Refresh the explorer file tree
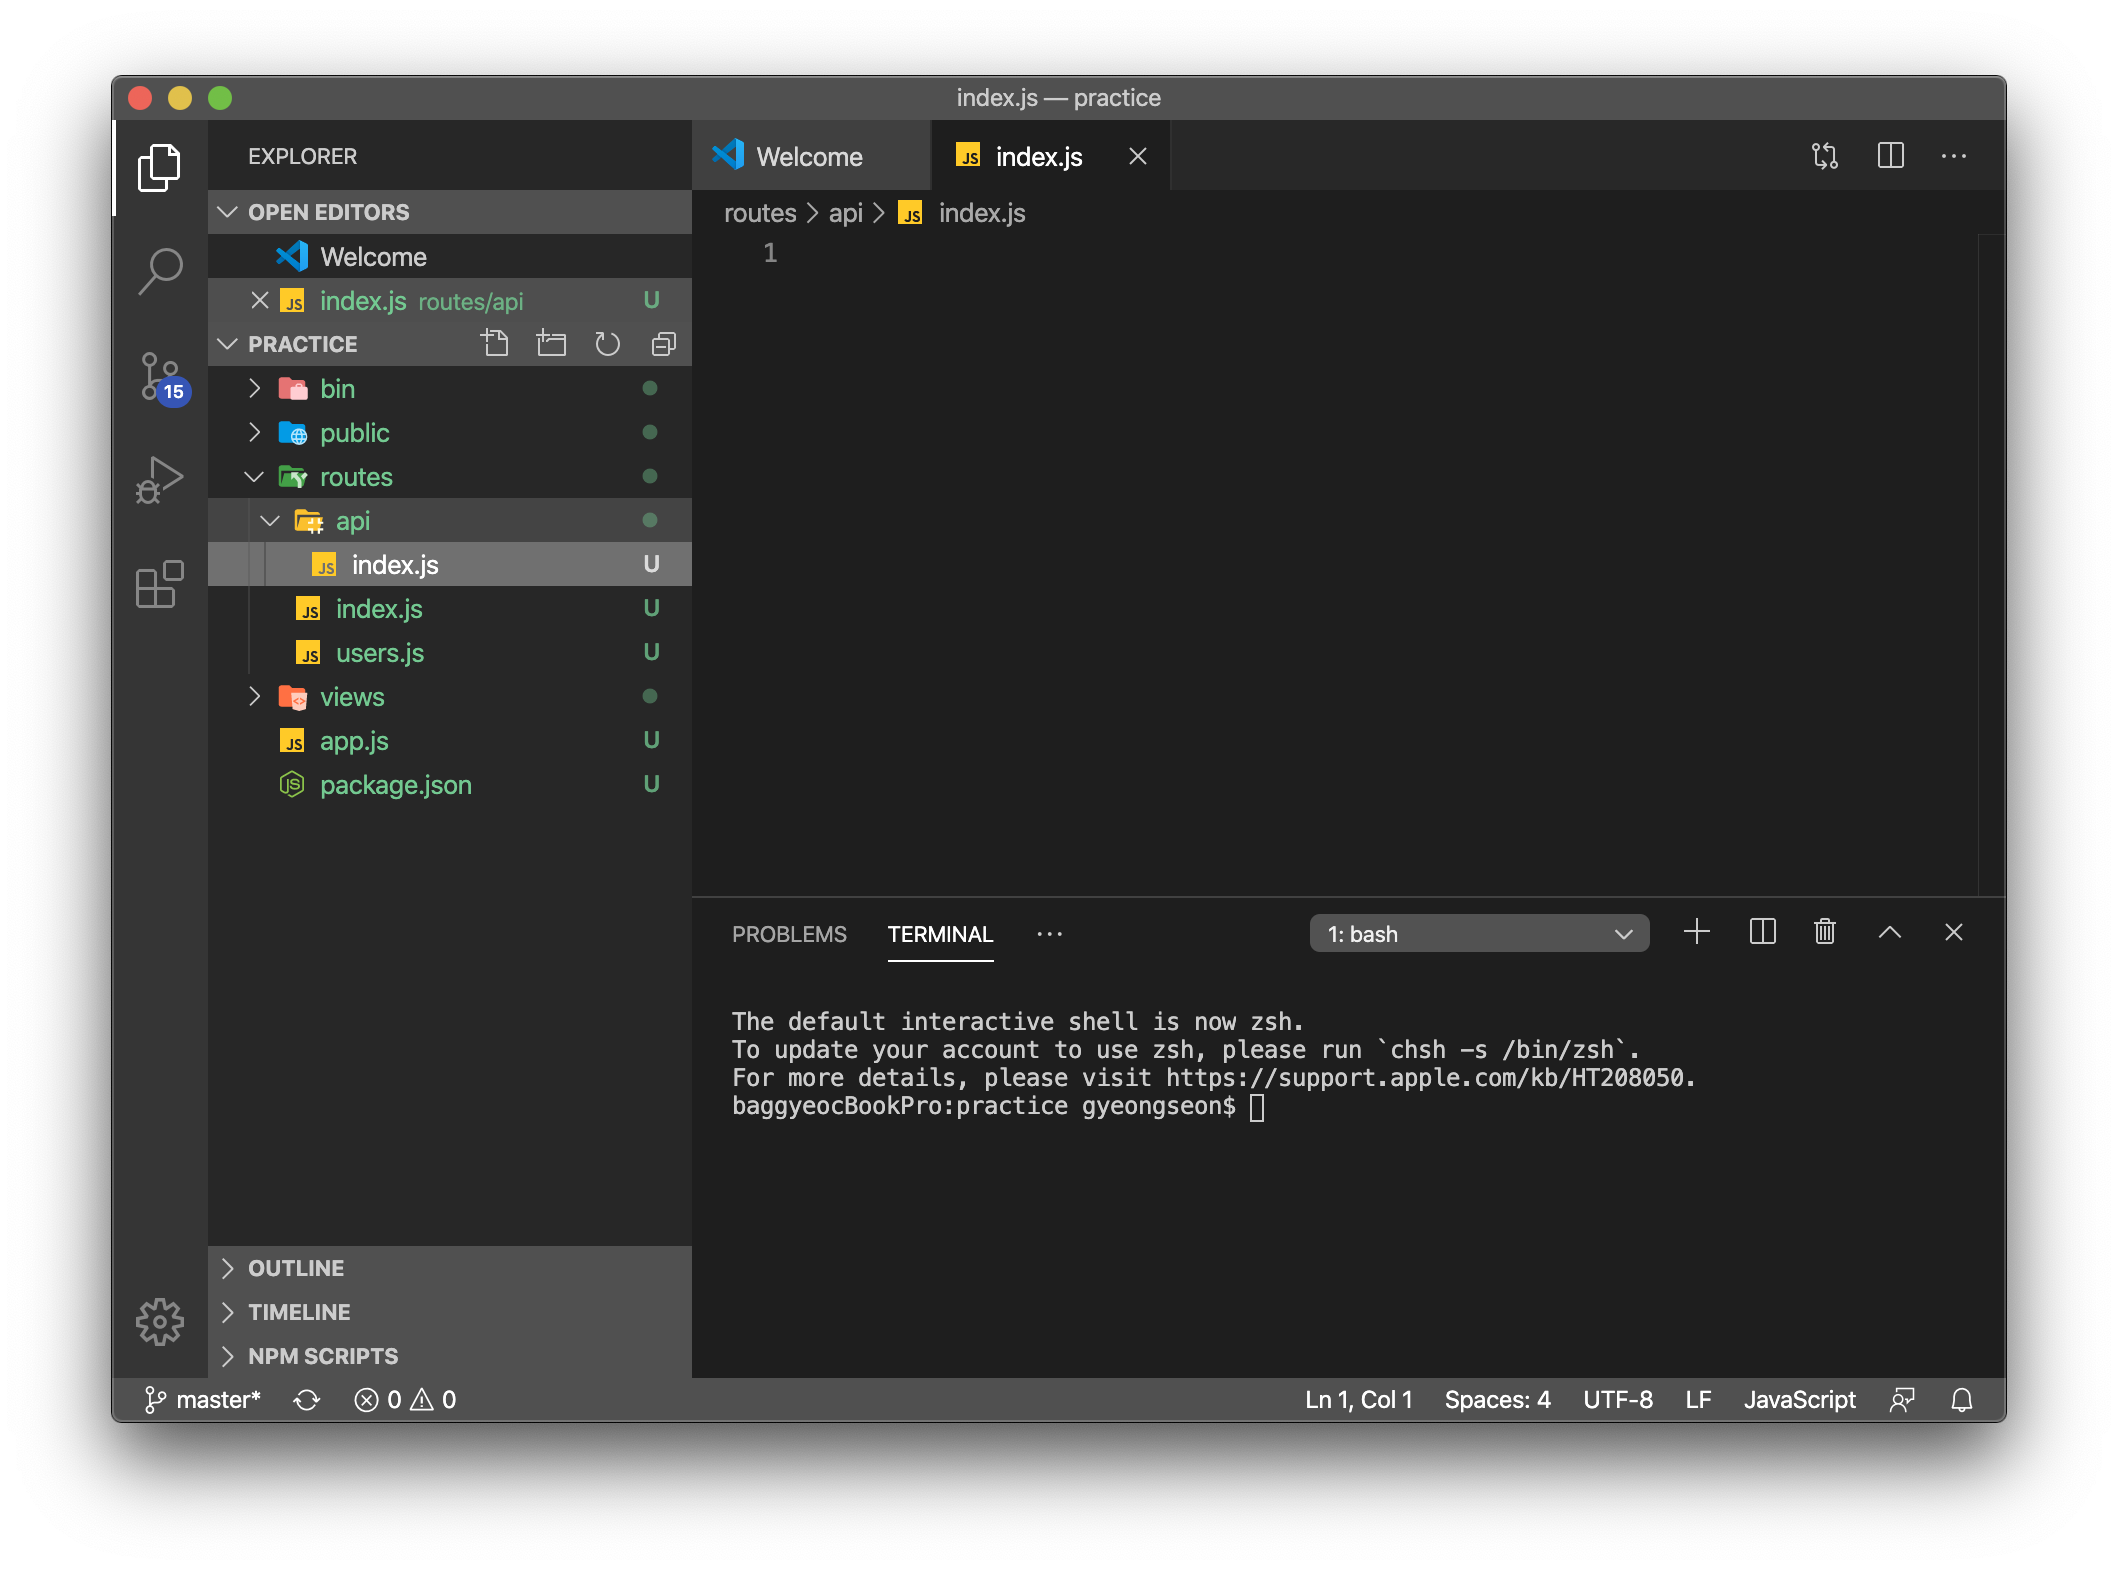 pyautogui.click(x=607, y=344)
